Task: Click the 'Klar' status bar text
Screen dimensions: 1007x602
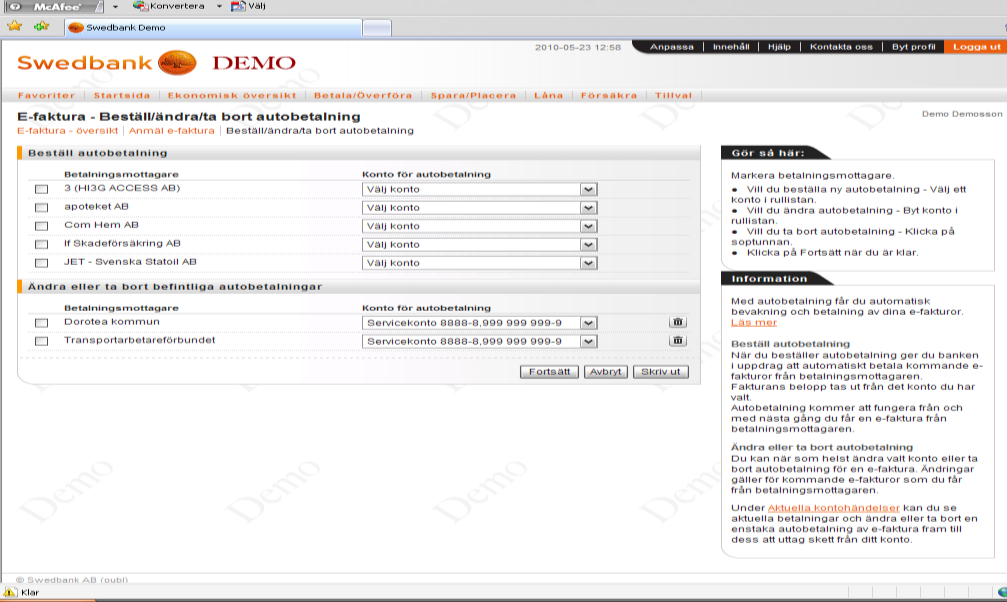Action: point(30,592)
